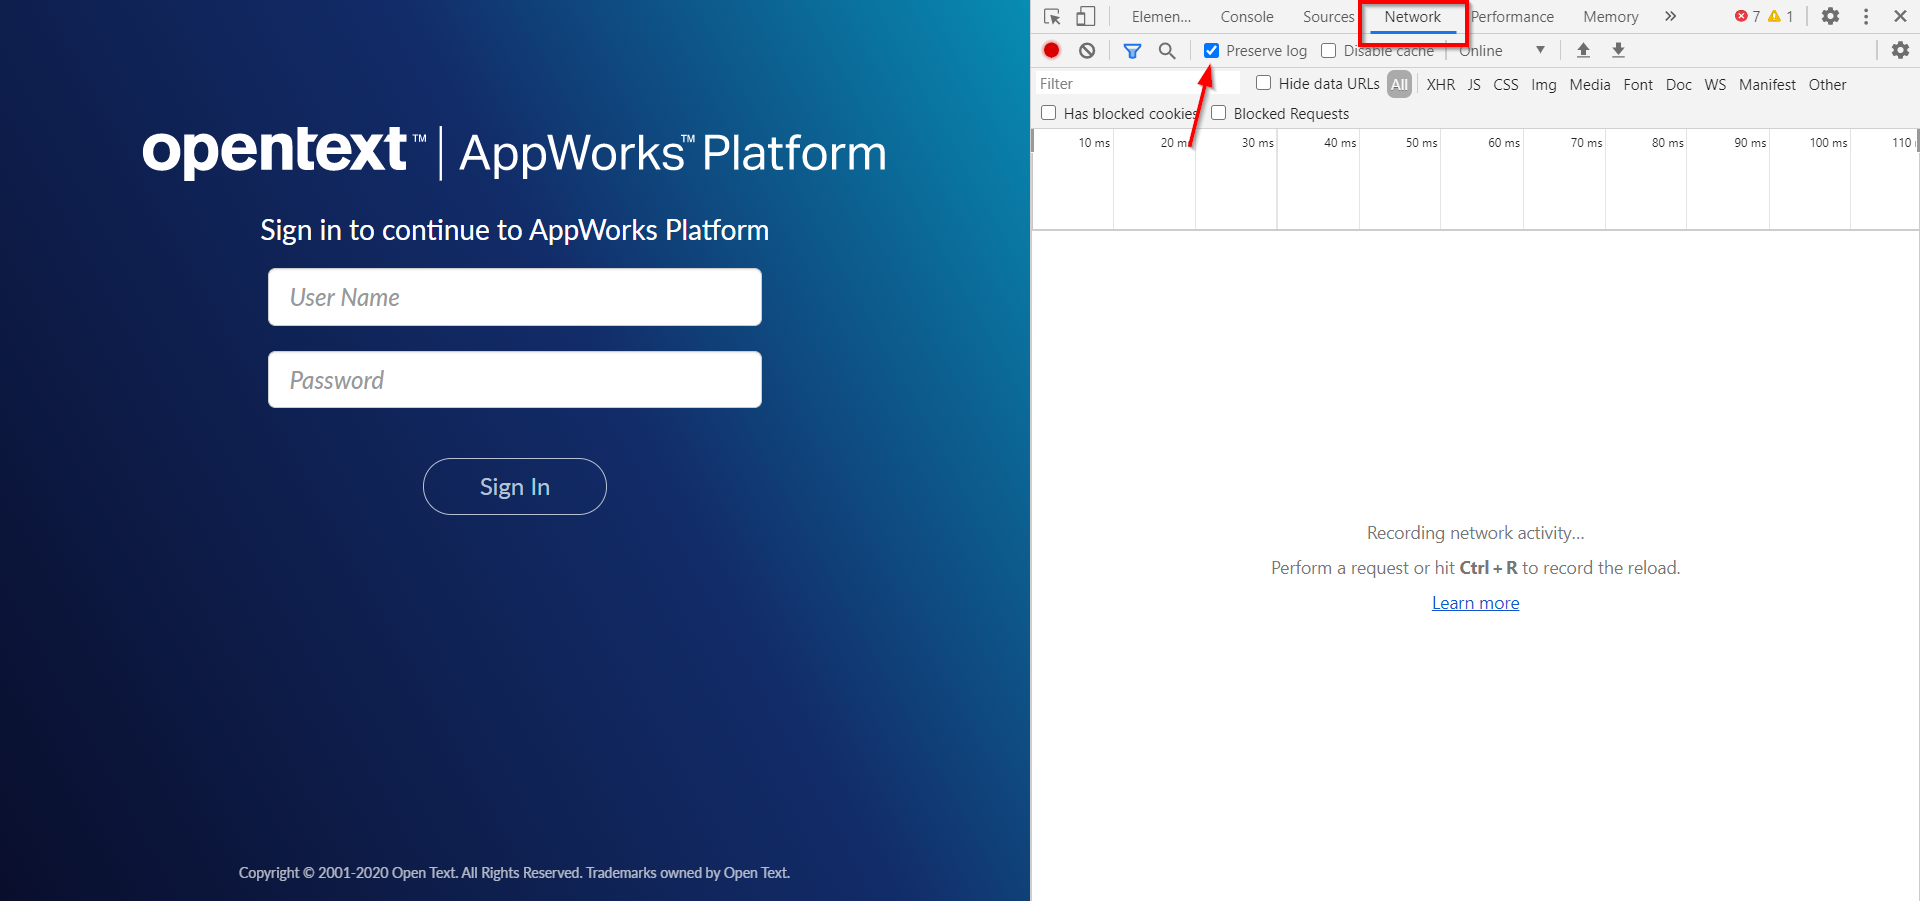This screenshot has width=1920, height=901.
Task: Switch to the Console tab
Action: tap(1246, 17)
